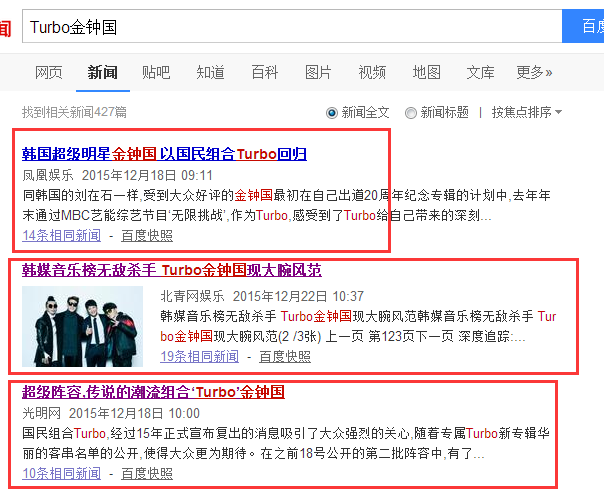604x492 pixels.
Task: Click source text 凤凰娱乐 2015年12月18日 09:11
Action: tap(117, 175)
